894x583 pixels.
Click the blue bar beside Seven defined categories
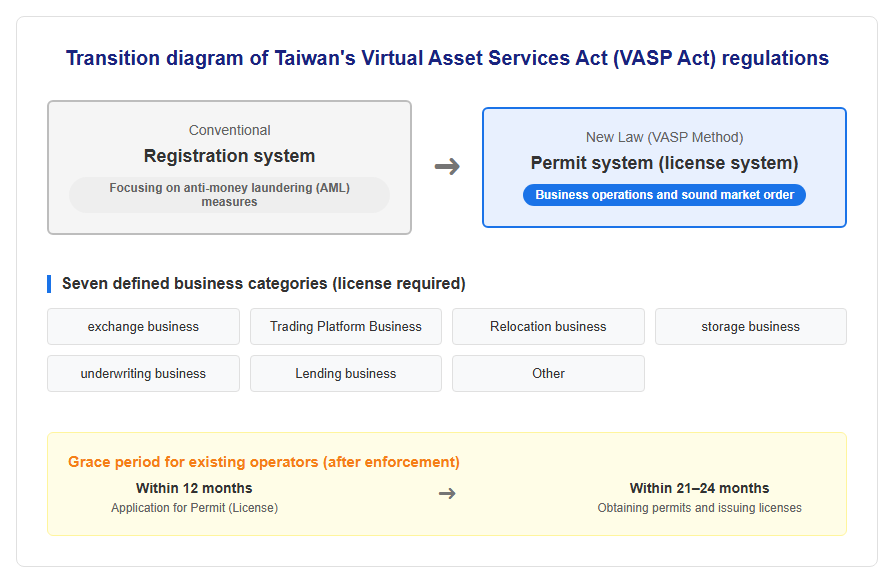click(49, 284)
